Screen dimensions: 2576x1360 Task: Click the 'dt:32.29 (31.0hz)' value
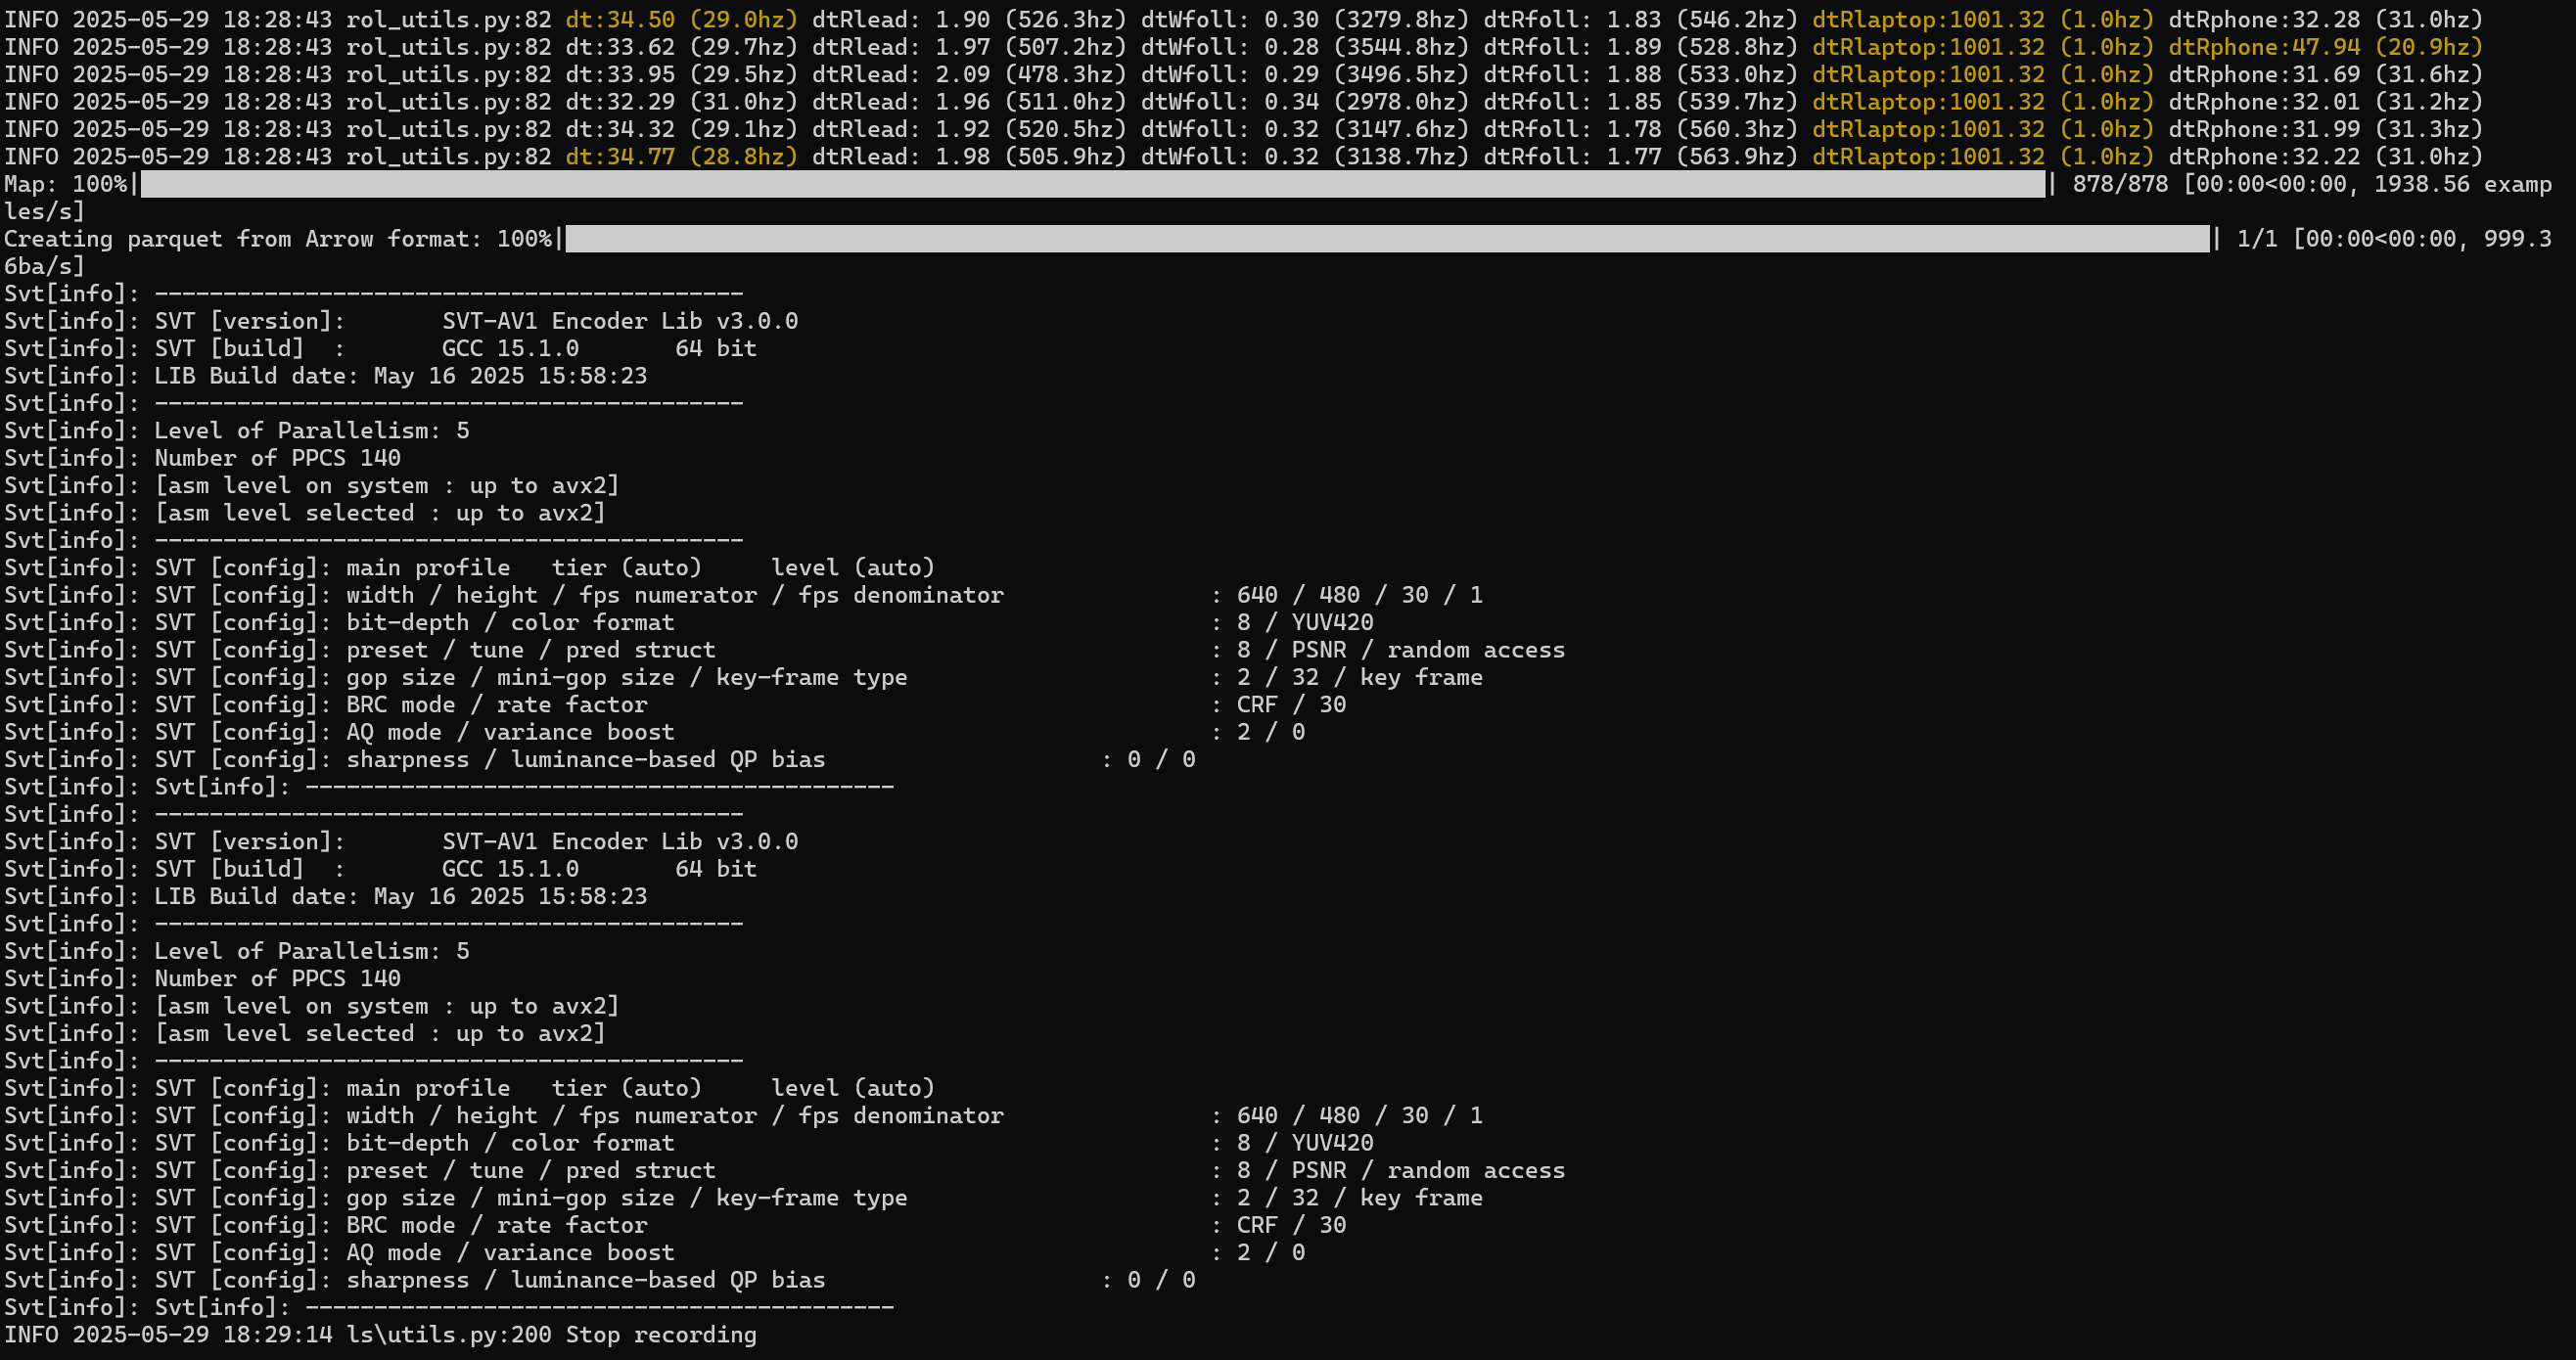coord(681,102)
